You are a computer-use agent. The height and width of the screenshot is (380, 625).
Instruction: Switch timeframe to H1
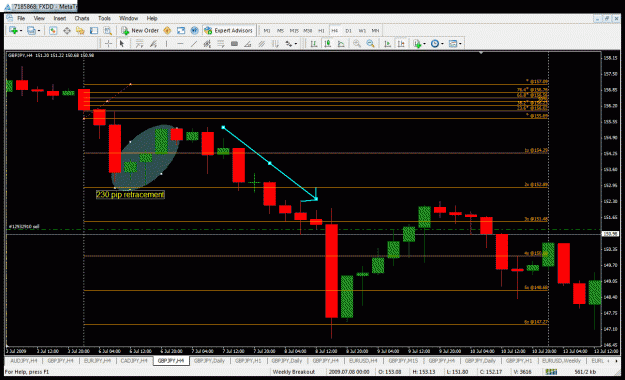coord(321,31)
